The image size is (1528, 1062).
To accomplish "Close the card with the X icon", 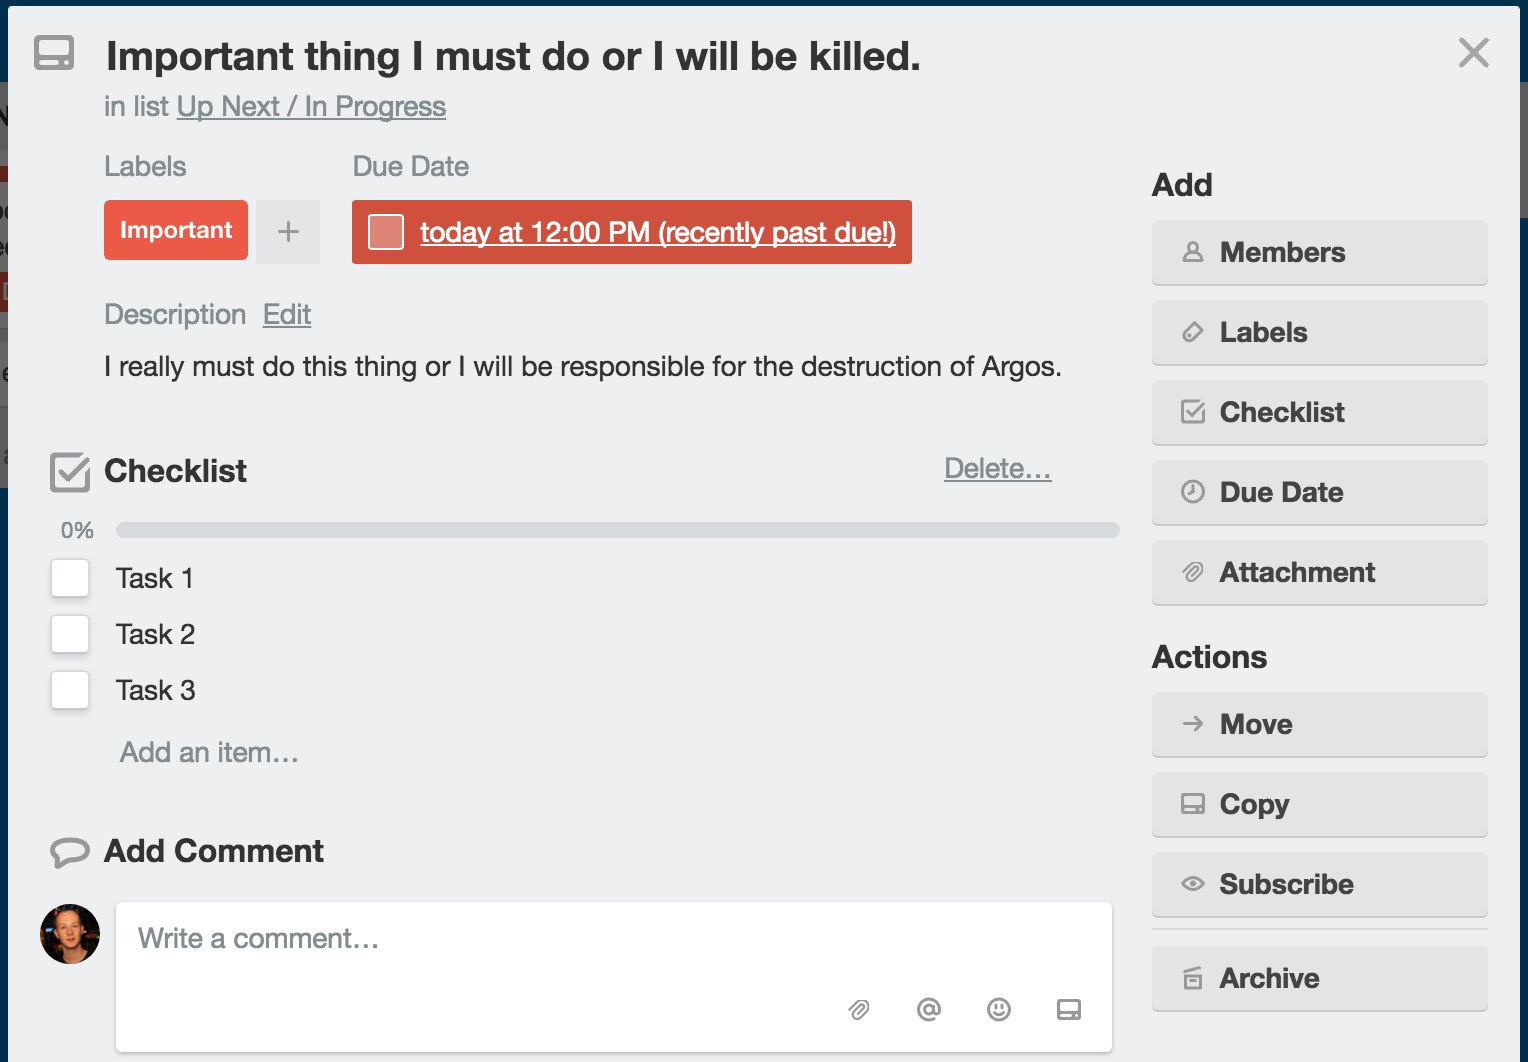I will [1473, 53].
